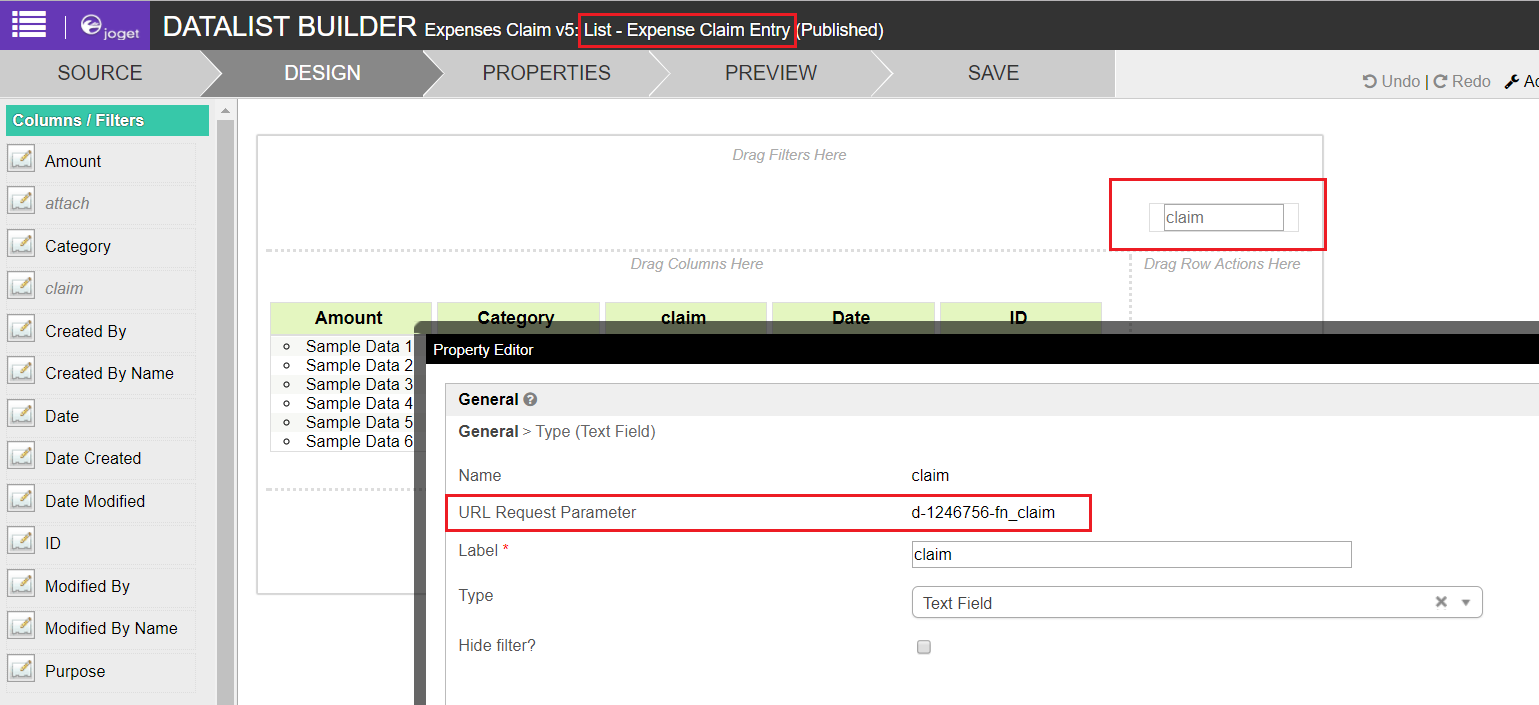
Task: Switch to the SOURCE step tab
Action: [100, 73]
